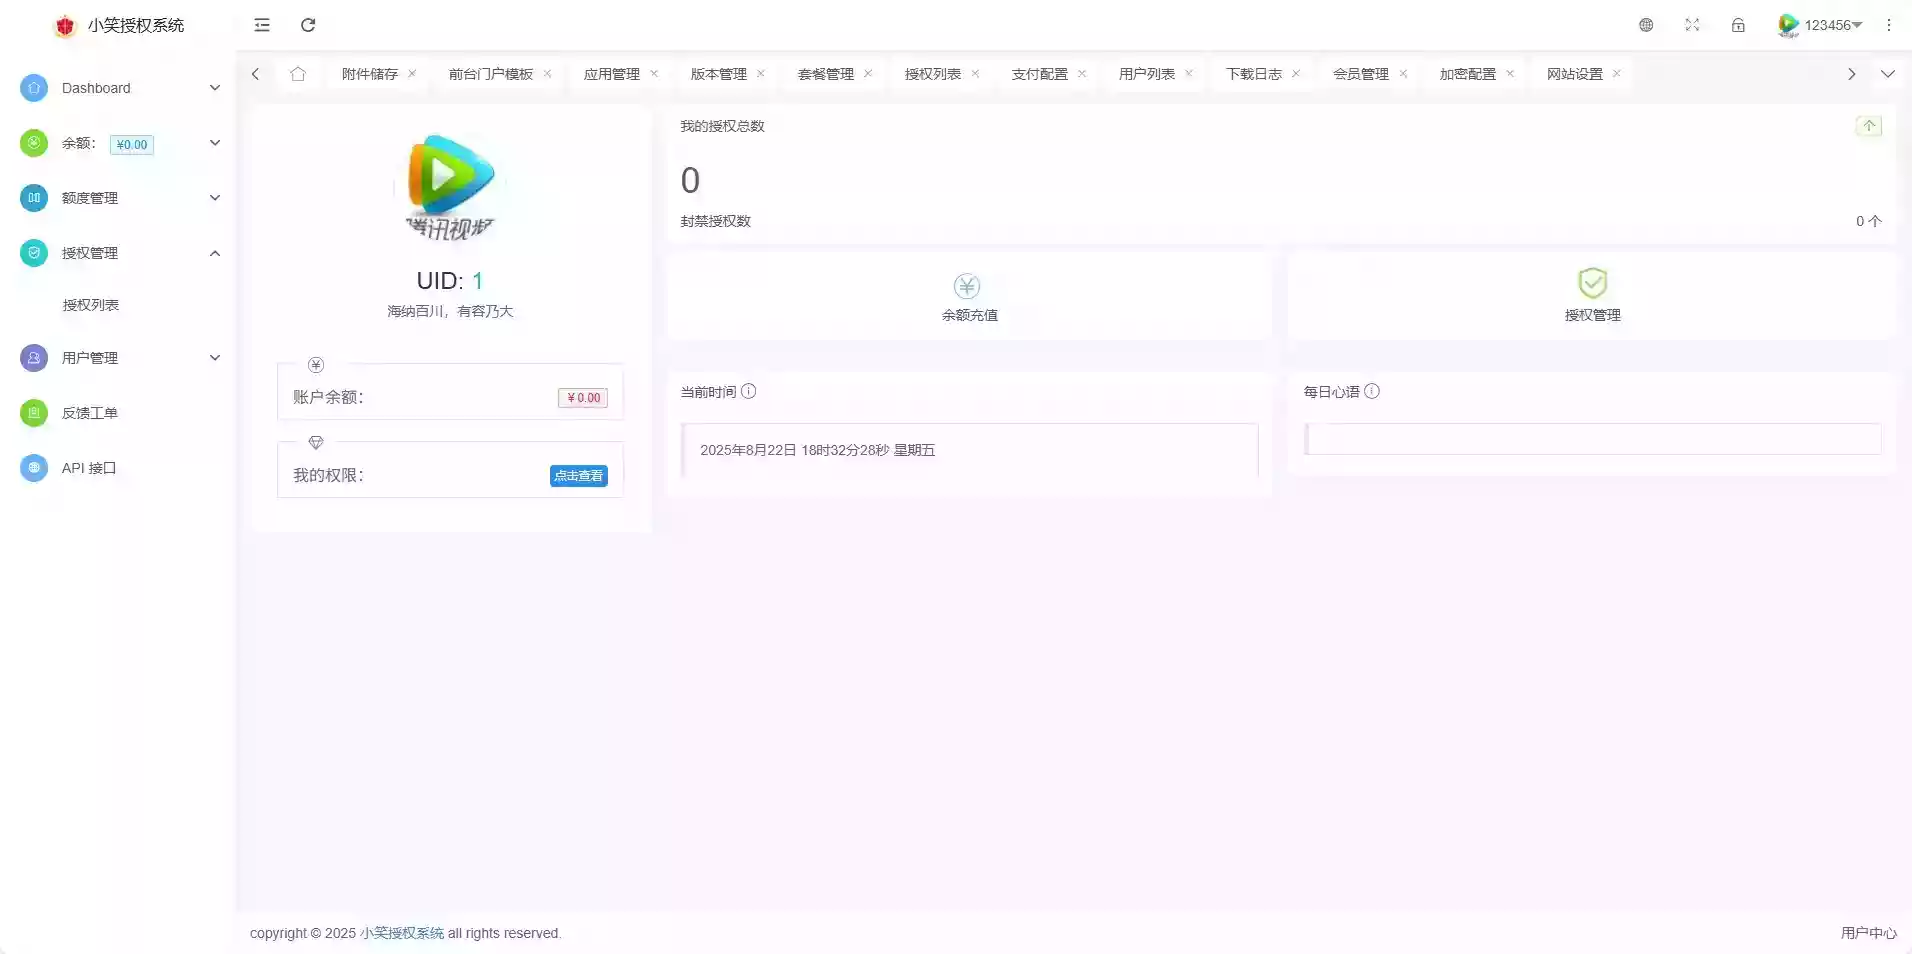Toggle the sidebar collapse hamburger icon
The width and height of the screenshot is (1912, 954).
(x=261, y=25)
